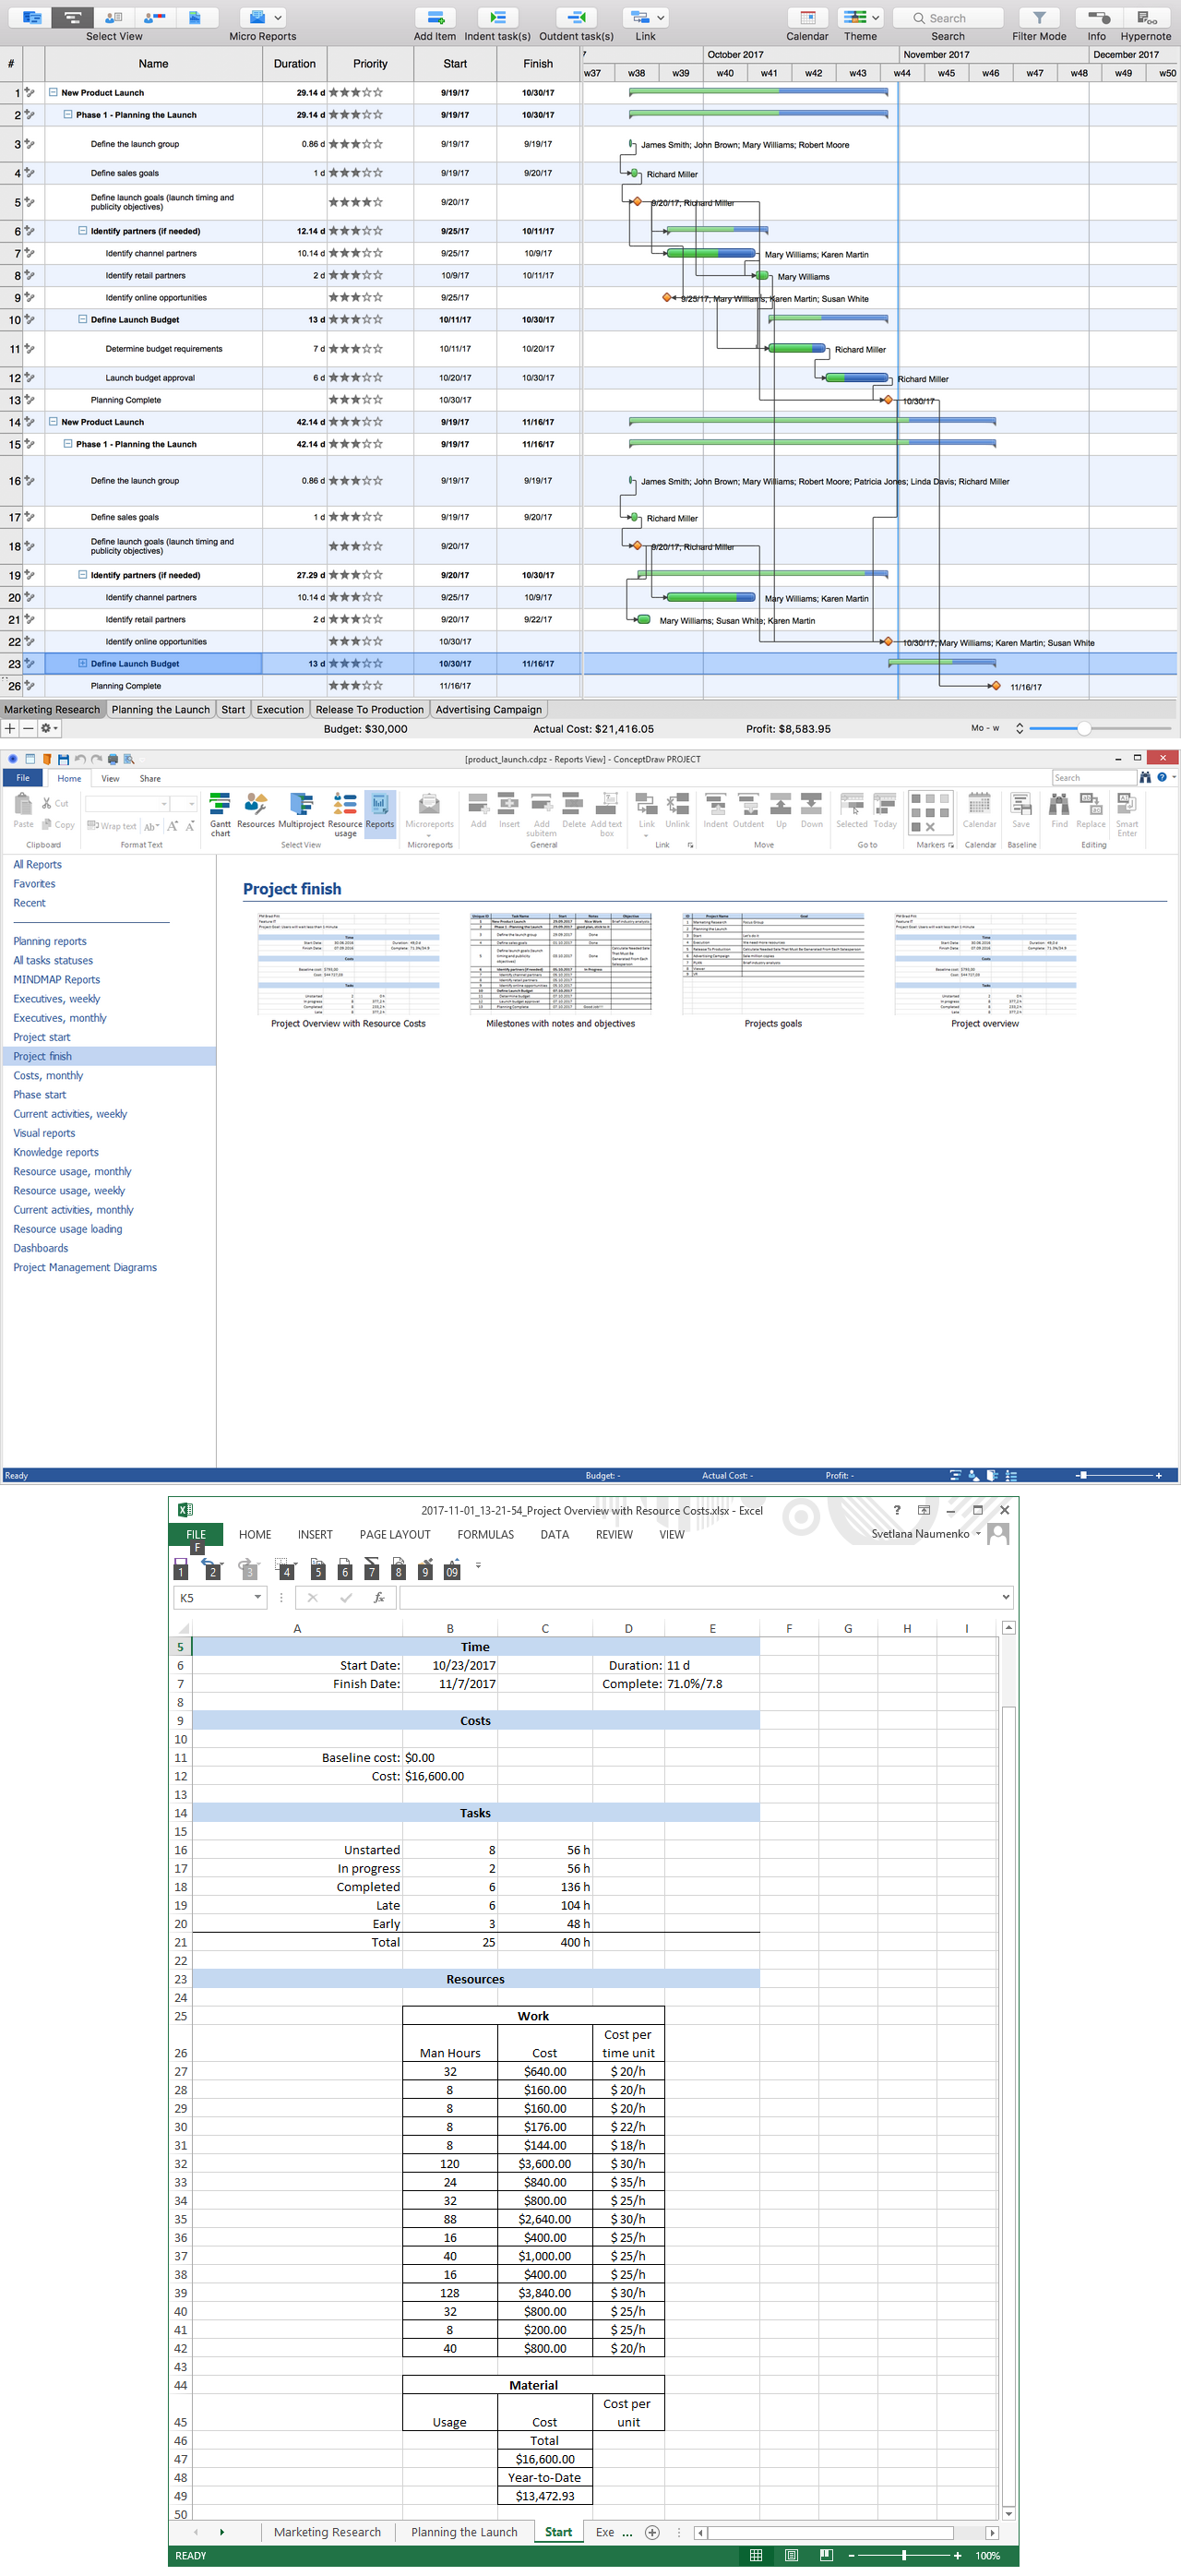Open the Micro Reports dropdown arrow
This screenshot has width=1181, height=2576.
click(x=278, y=18)
